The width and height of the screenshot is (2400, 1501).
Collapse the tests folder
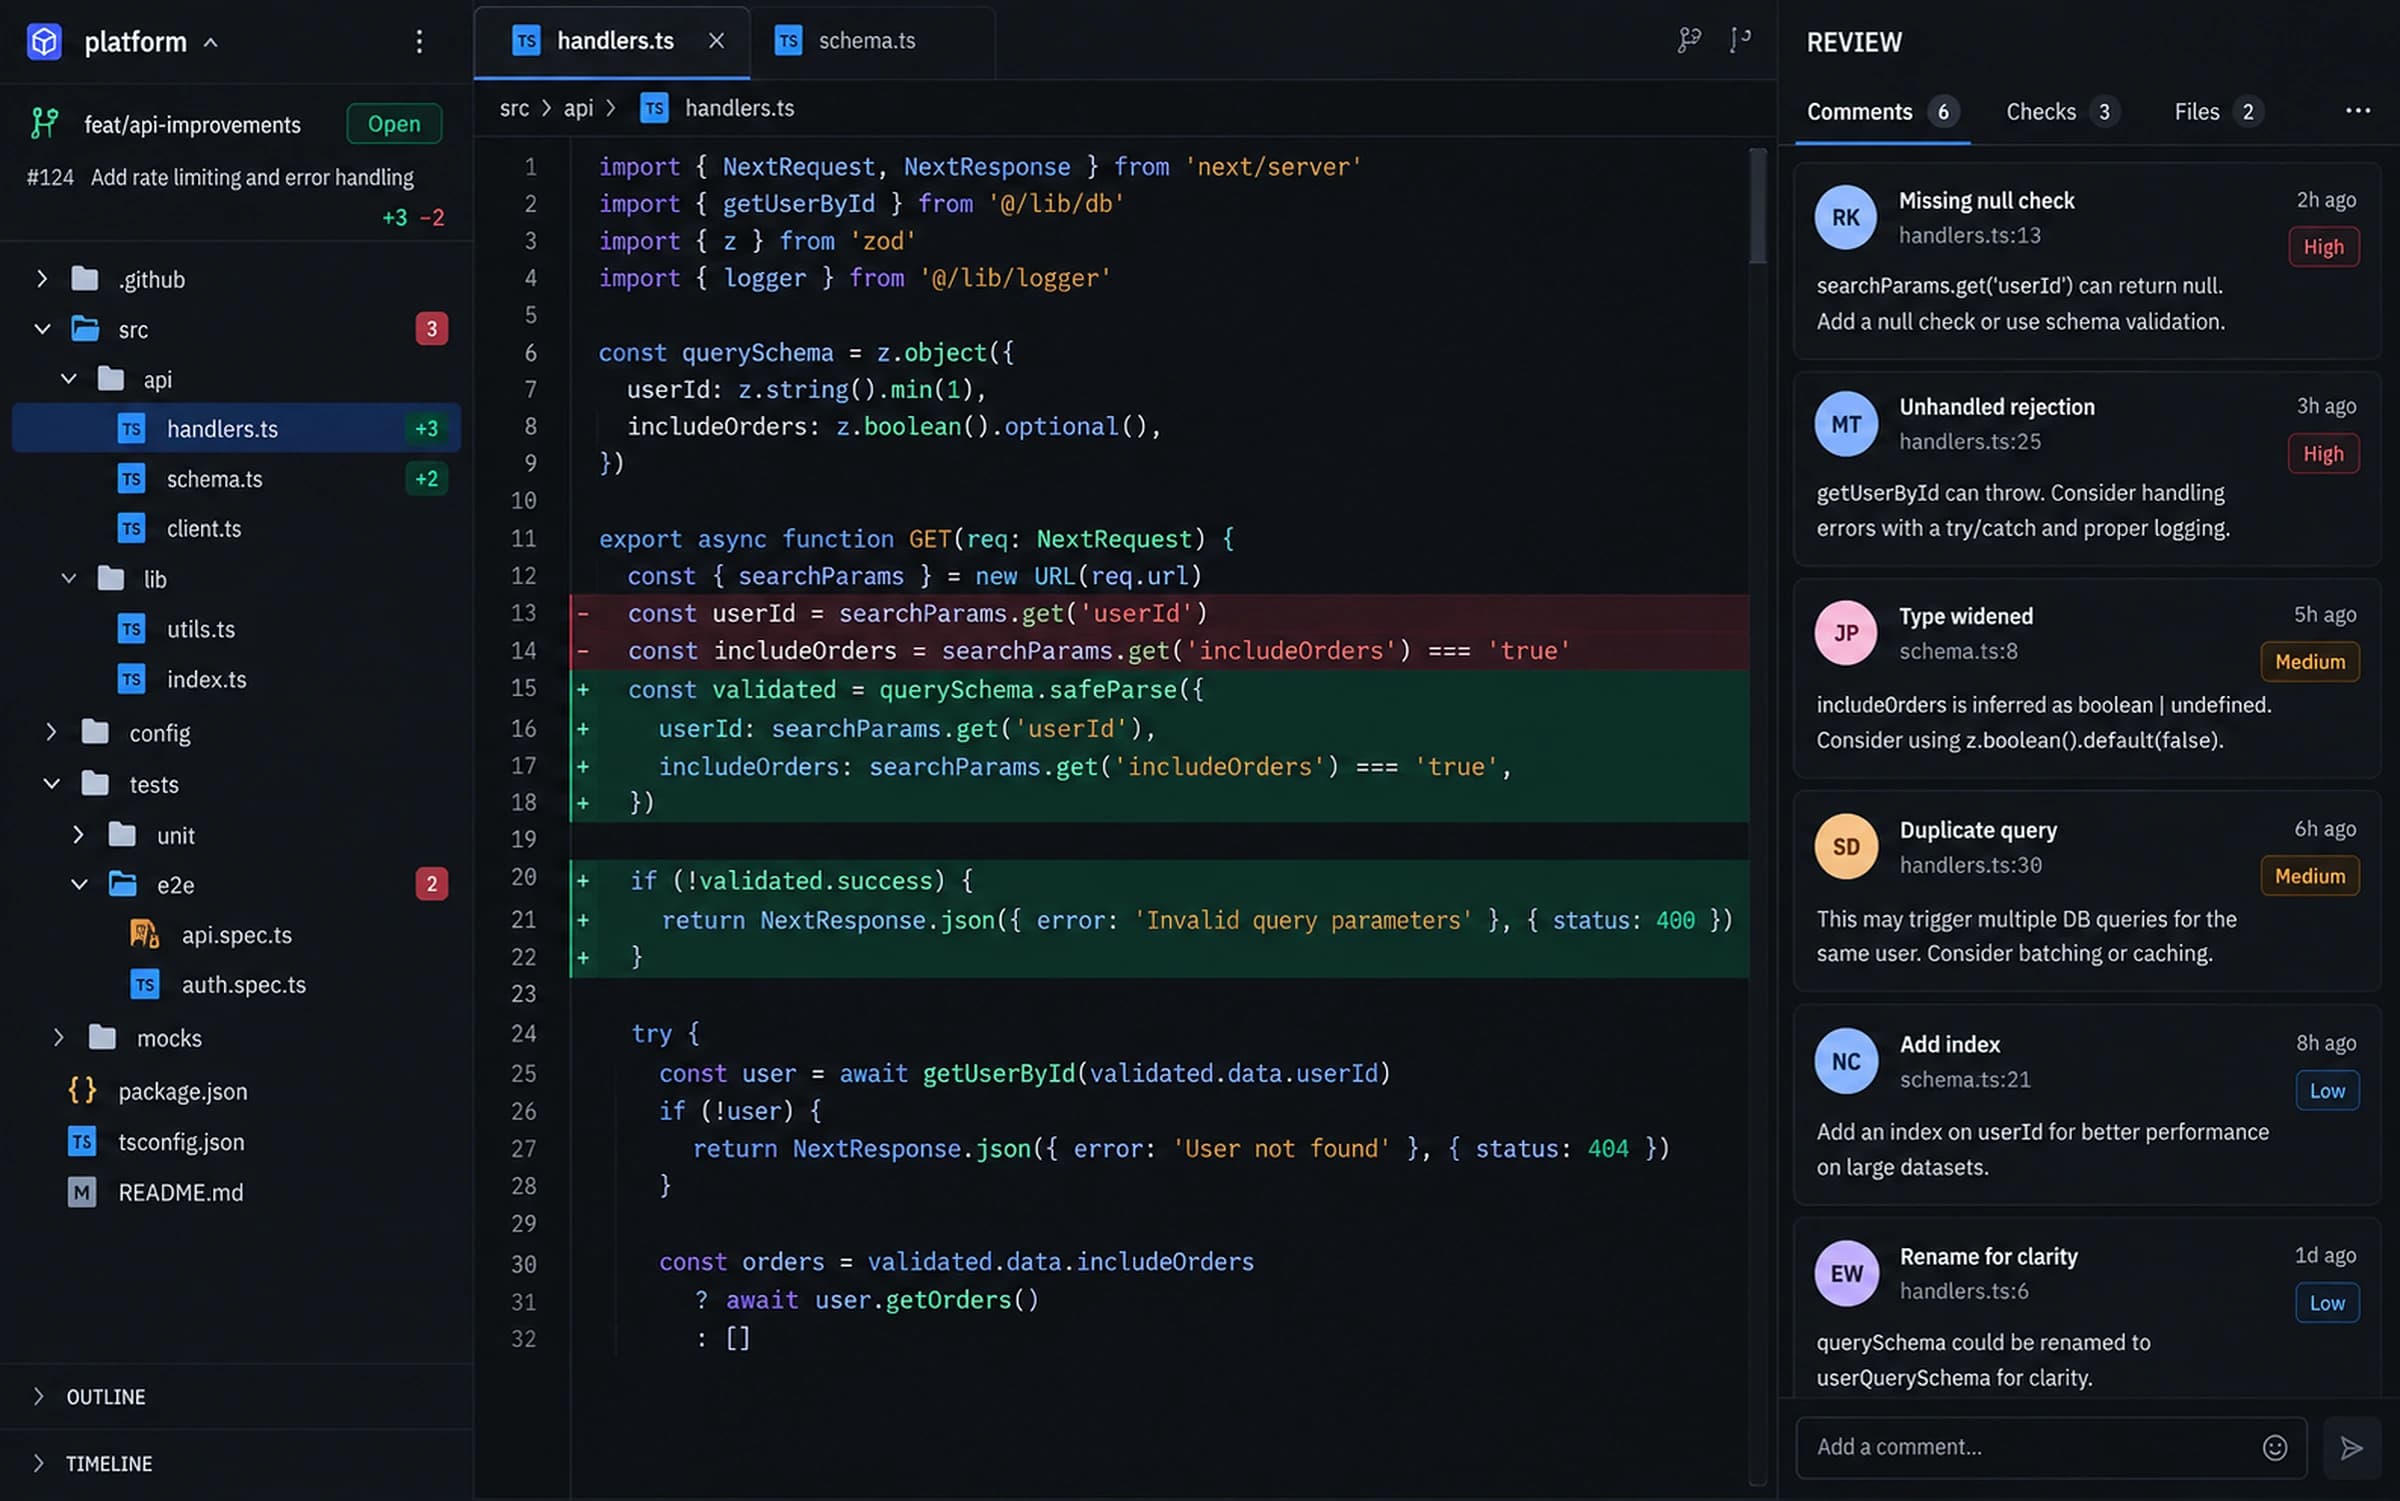[x=51, y=784]
